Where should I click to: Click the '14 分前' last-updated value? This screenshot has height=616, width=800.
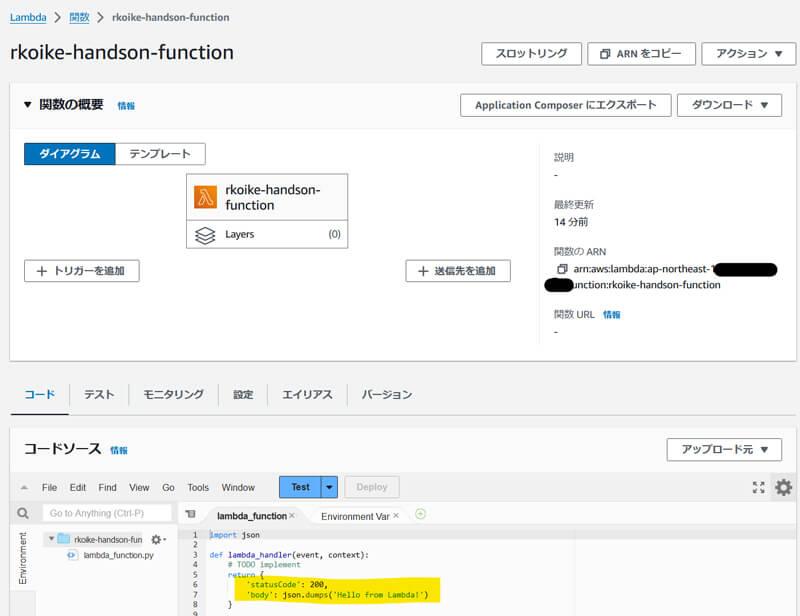571,222
